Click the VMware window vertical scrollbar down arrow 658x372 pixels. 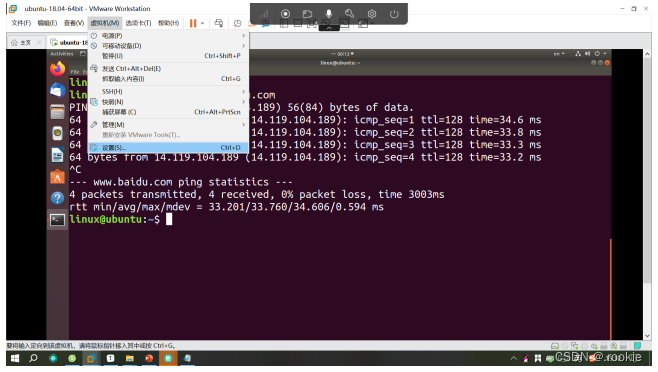click(648, 336)
